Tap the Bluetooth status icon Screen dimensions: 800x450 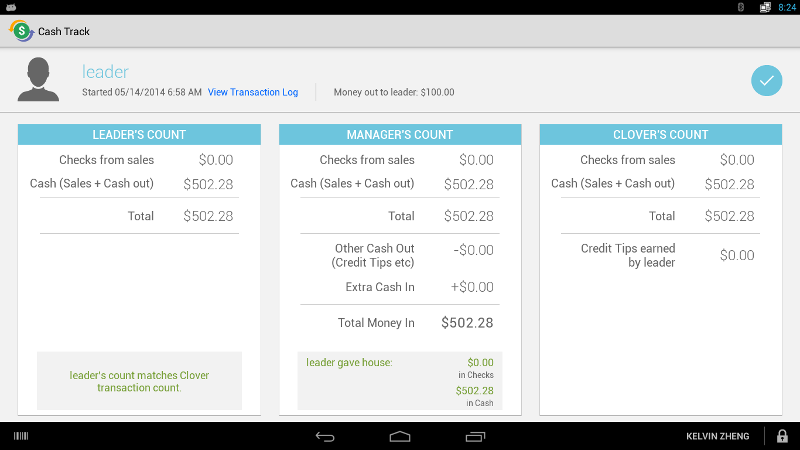coord(741,7)
